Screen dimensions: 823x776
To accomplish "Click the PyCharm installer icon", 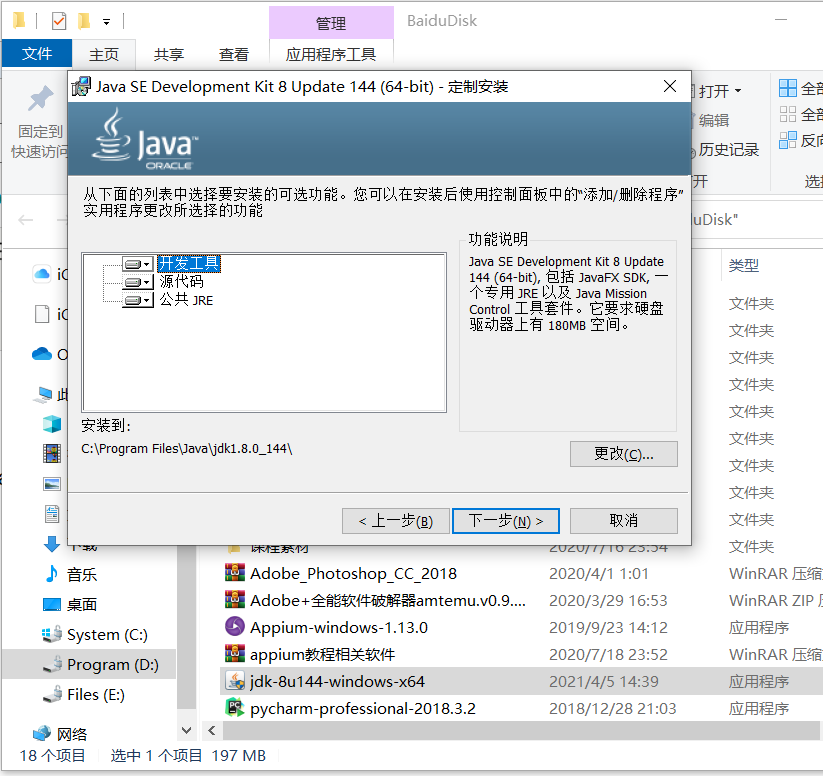I will pyautogui.click(x=235, y=707).
